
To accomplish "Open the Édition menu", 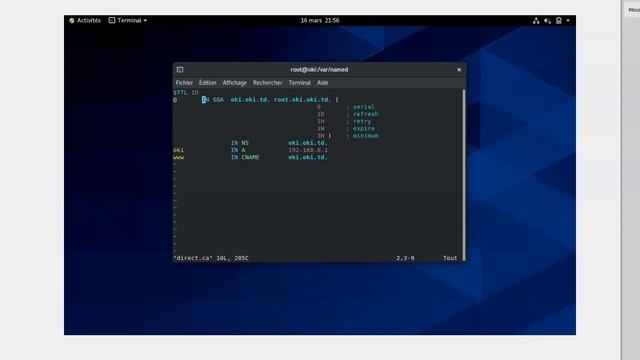I will click(x=207, y=83).
